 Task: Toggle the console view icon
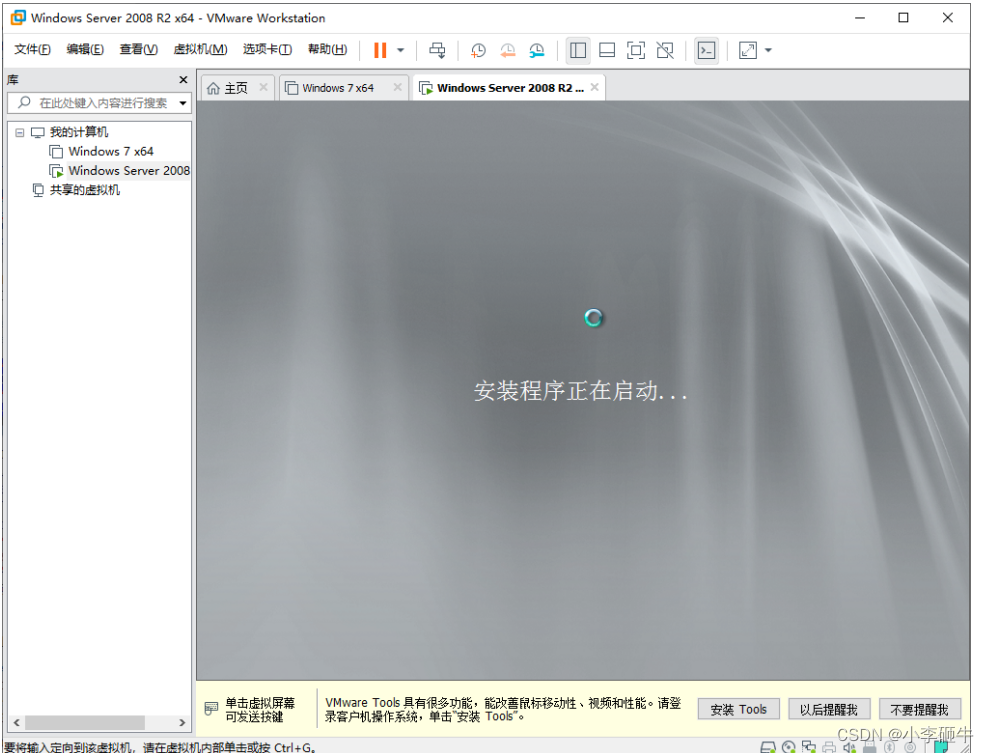coord(706,50)
